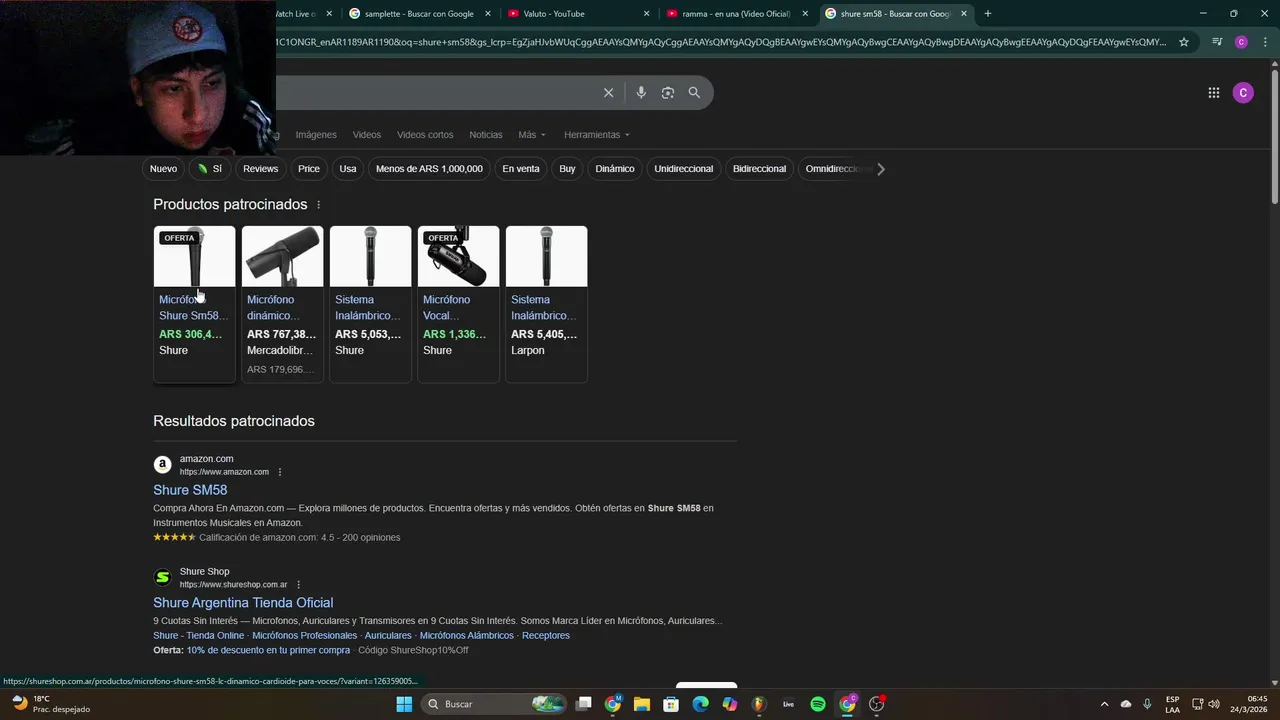Open Micrófono Shure Sm58 product card thumbnail
Image resolution: width=1280 pixels, height=720 pixels.
tap(194, 256)
